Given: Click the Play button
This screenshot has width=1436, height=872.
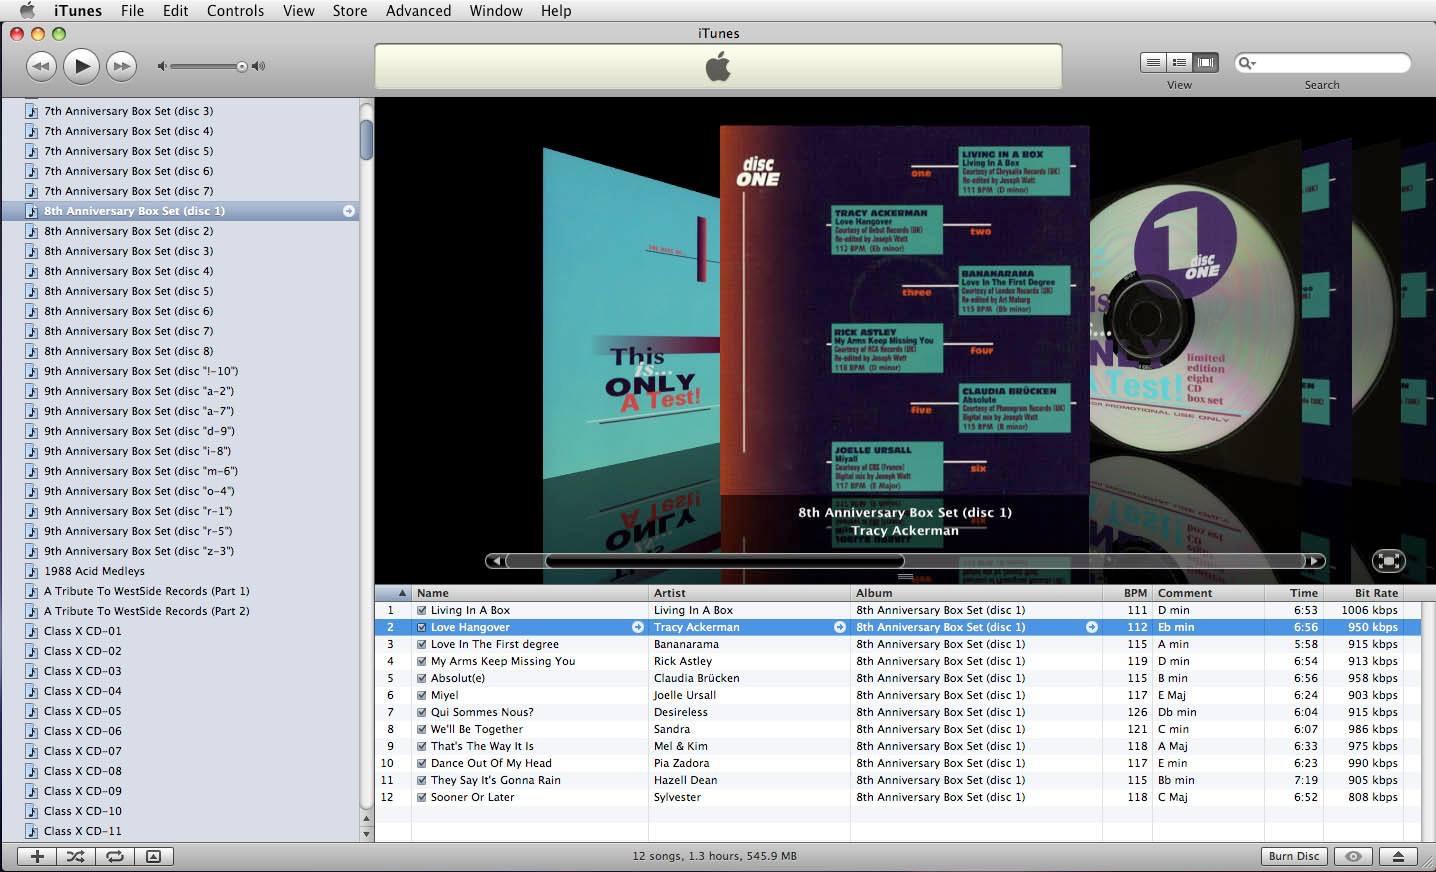Looking at the screenshot, I should pyautogui.click(x=81, y=66).
